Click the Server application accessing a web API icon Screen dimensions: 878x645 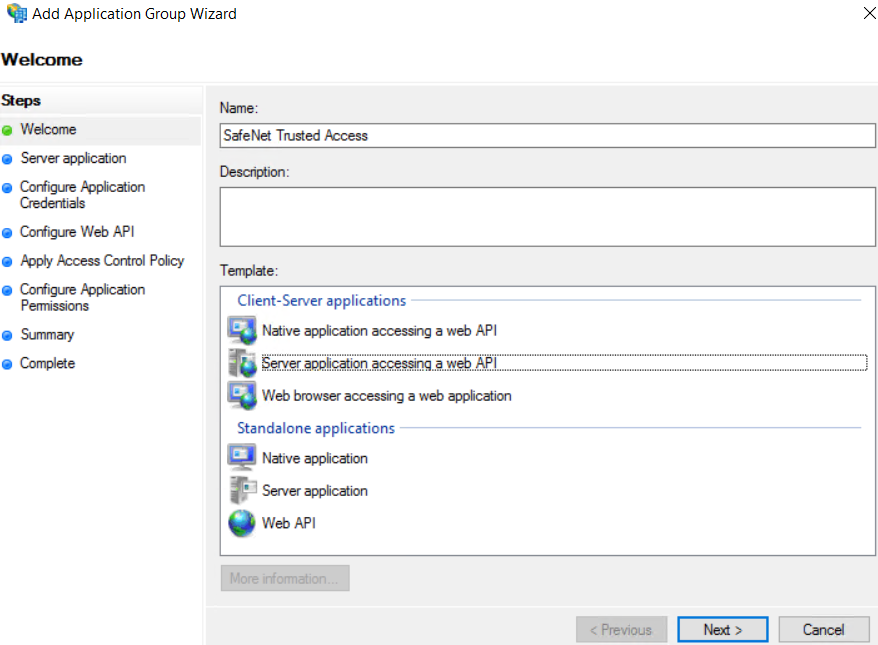[242, 363]
